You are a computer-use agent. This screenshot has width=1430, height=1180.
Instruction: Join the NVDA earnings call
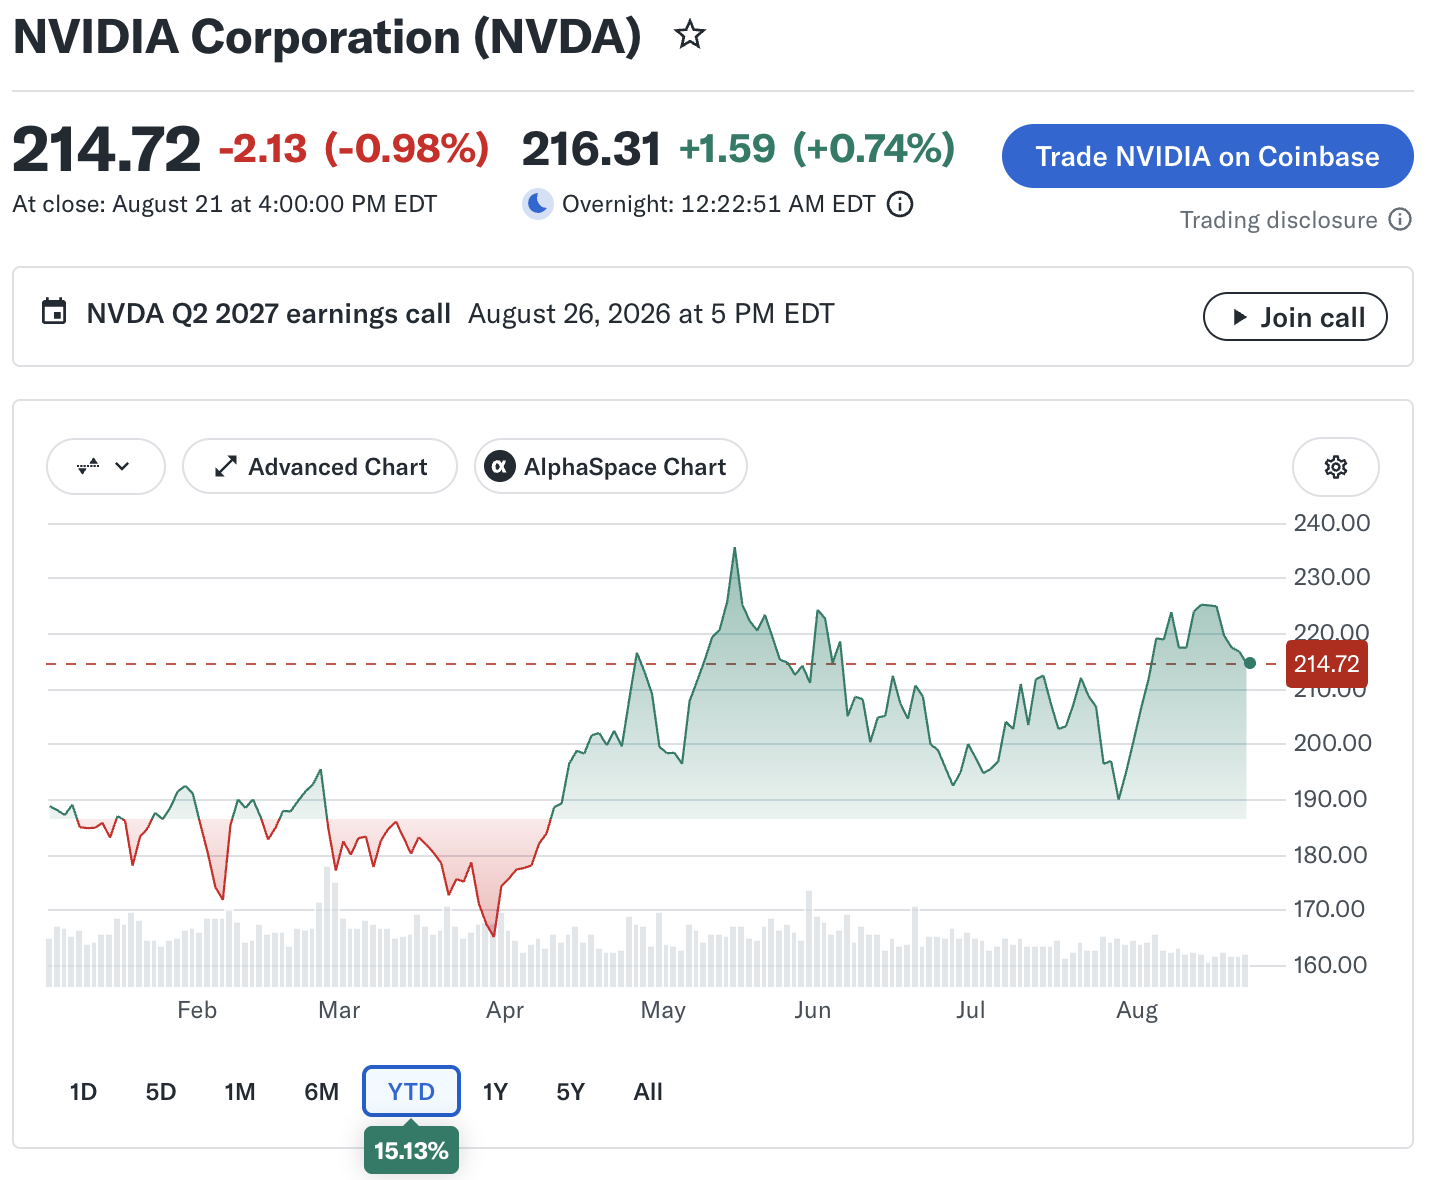pos(1295,317)
